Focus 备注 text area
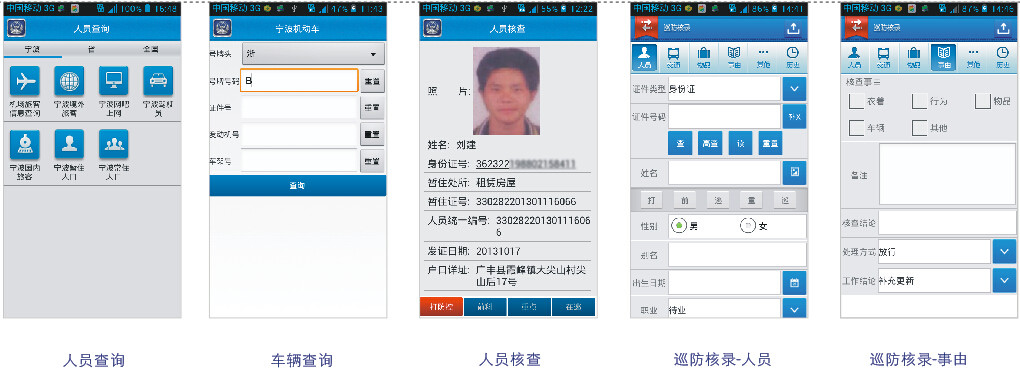 tap(947, 174)
